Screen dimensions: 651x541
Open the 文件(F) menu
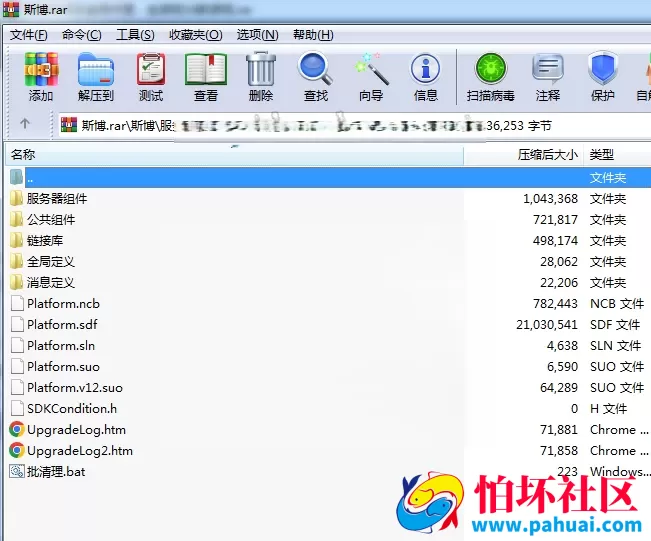tap(28, 35)
